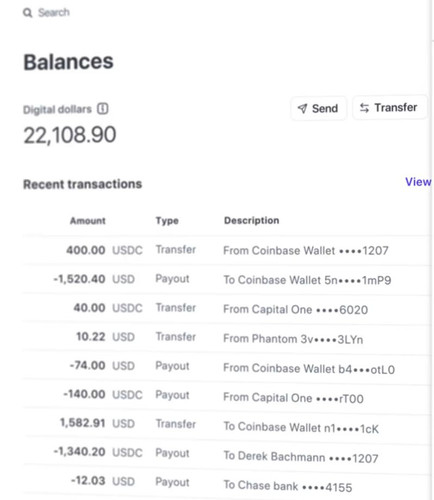This screenshot has height=500, width=434.
Task: Open the View link for transactions
Action: point(418,182)
